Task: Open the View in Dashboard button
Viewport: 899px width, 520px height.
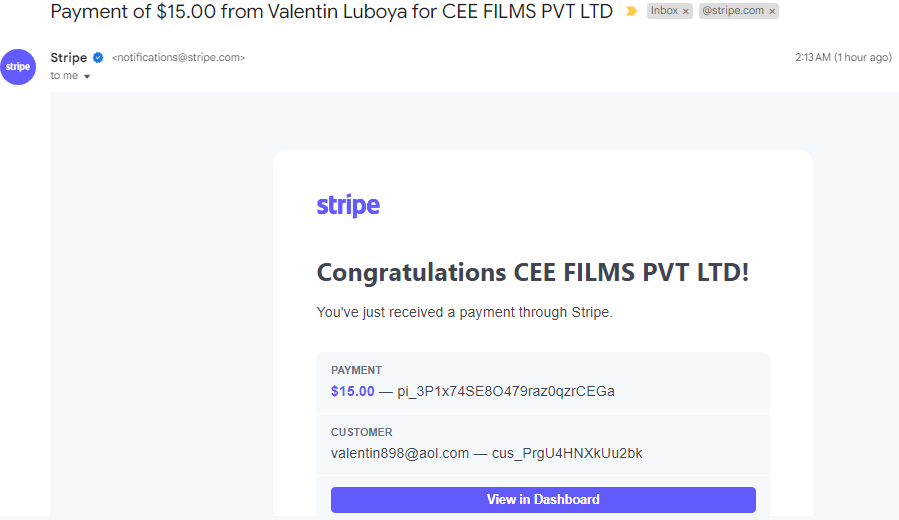Action: coord(543,499)
